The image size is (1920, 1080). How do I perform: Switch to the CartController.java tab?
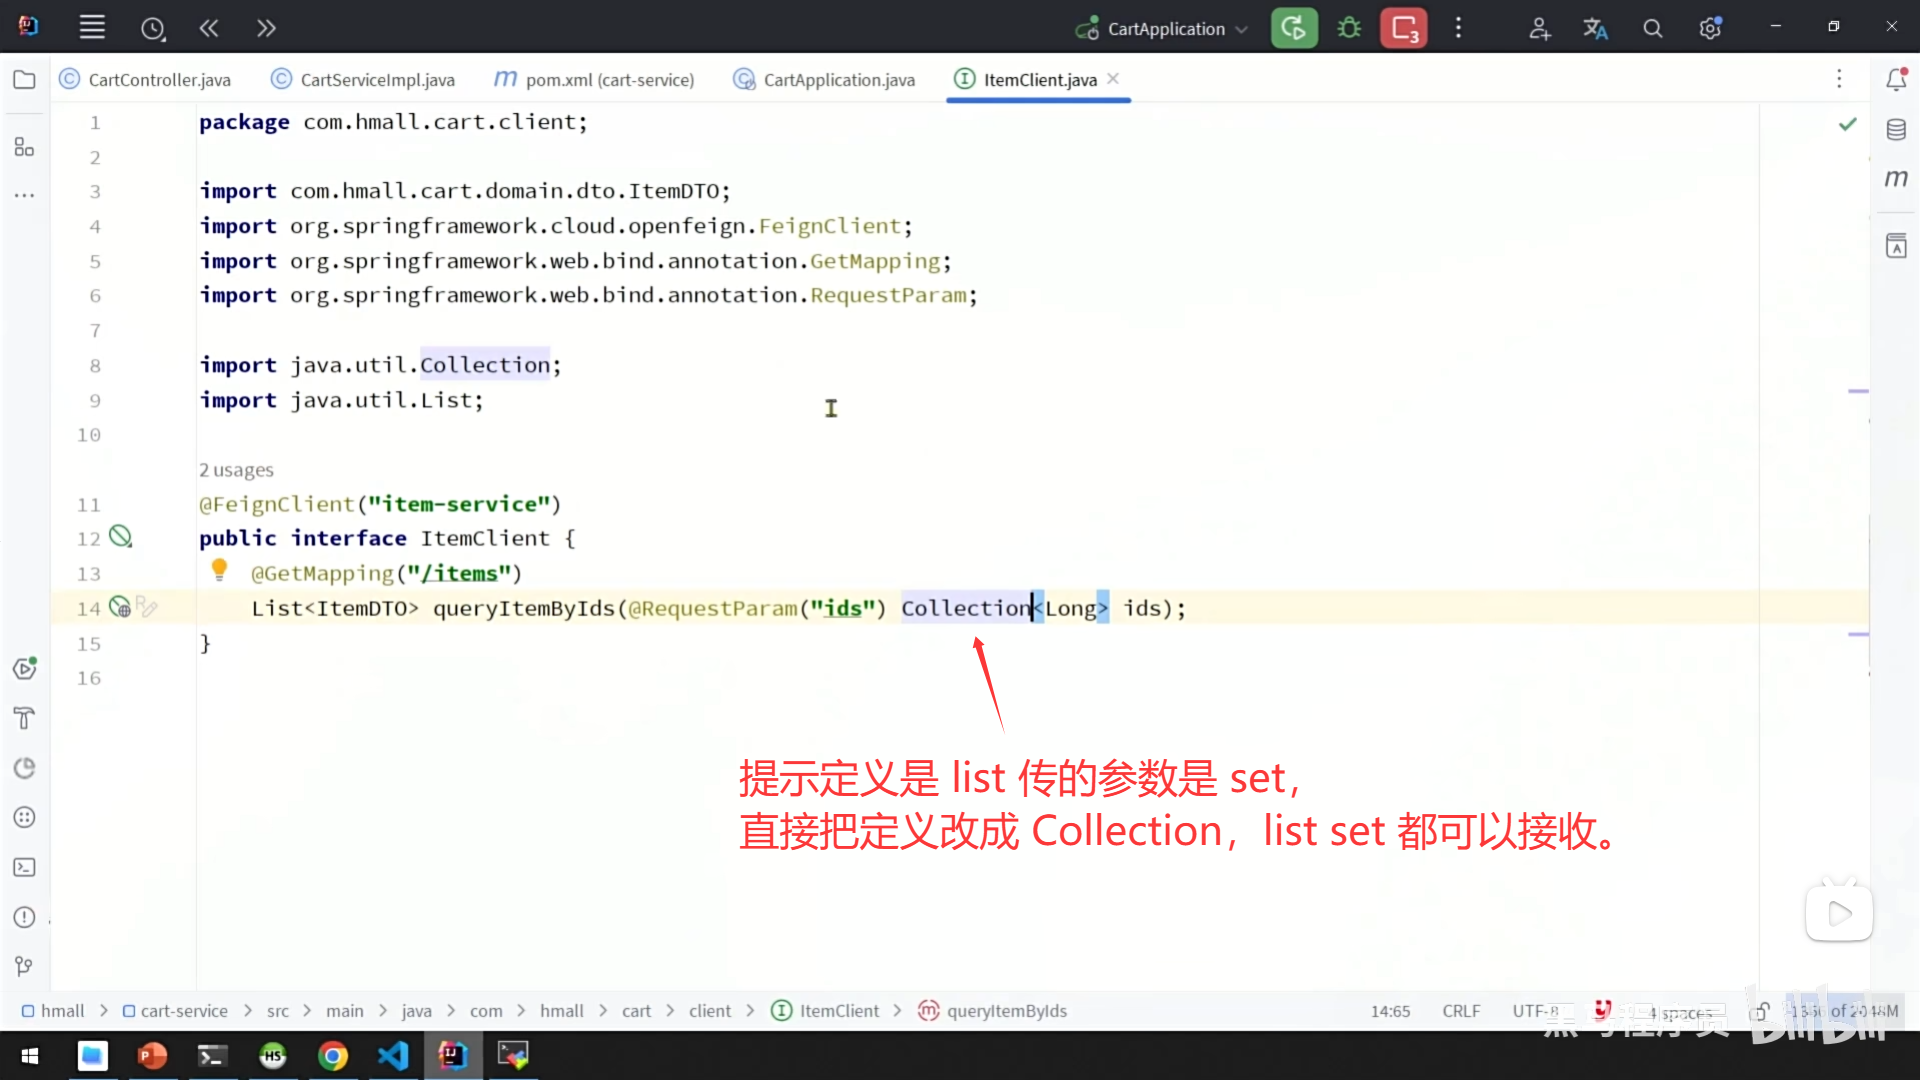[158, 79]
